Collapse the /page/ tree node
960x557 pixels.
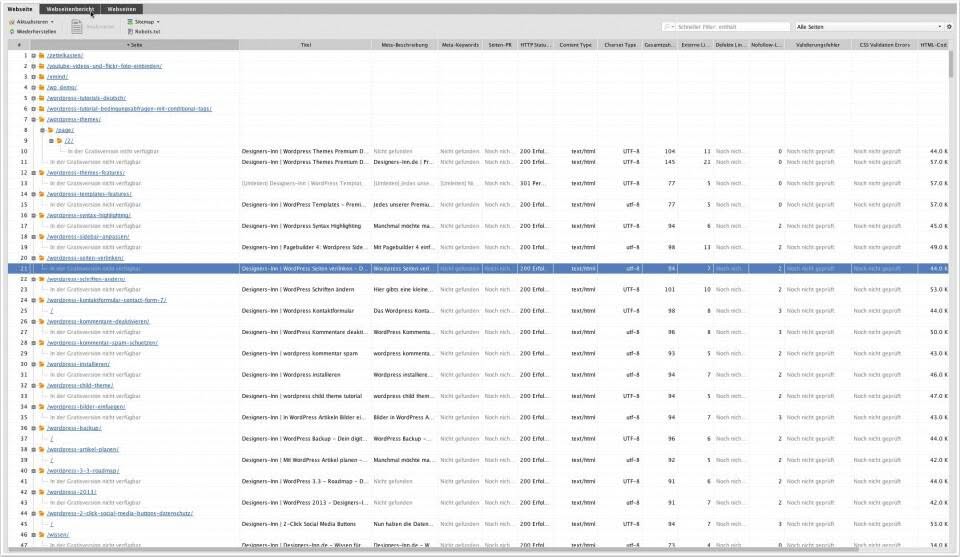pyautogui.click(x=43, y=130)
